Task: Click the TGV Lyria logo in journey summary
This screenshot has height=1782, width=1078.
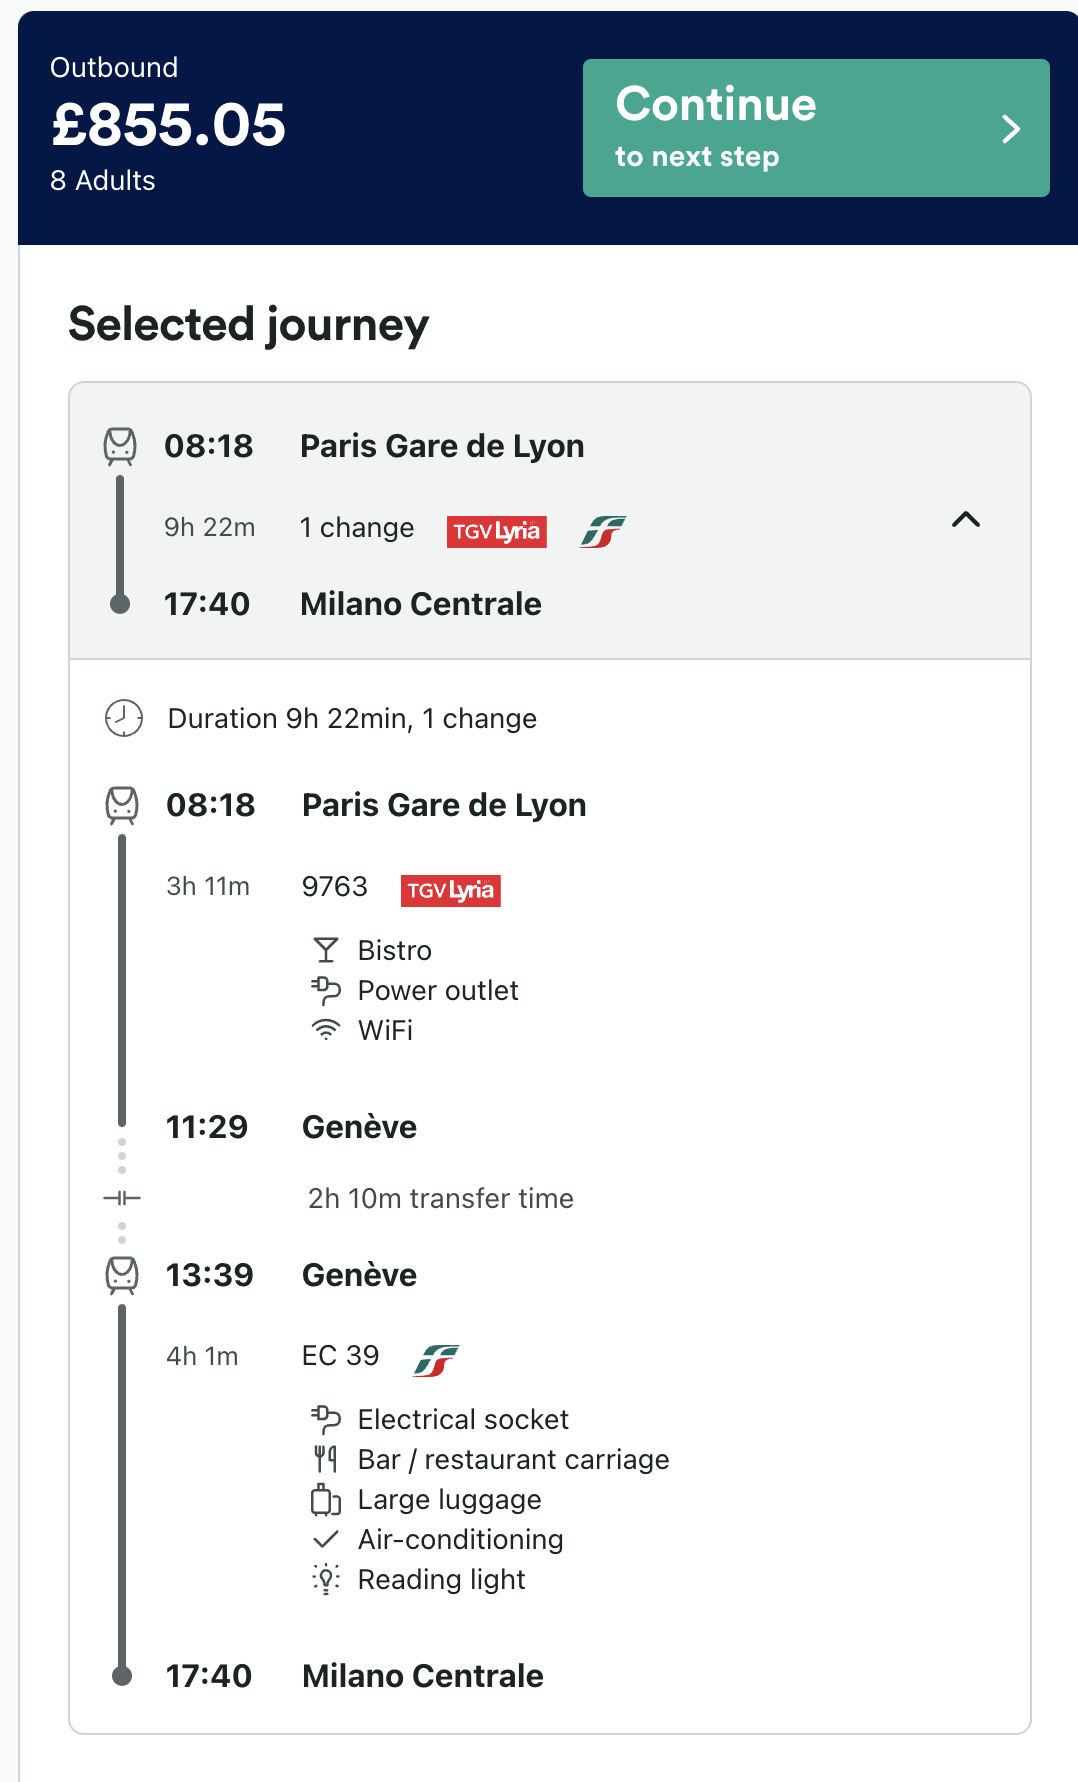Action: [x=496, y=531]
